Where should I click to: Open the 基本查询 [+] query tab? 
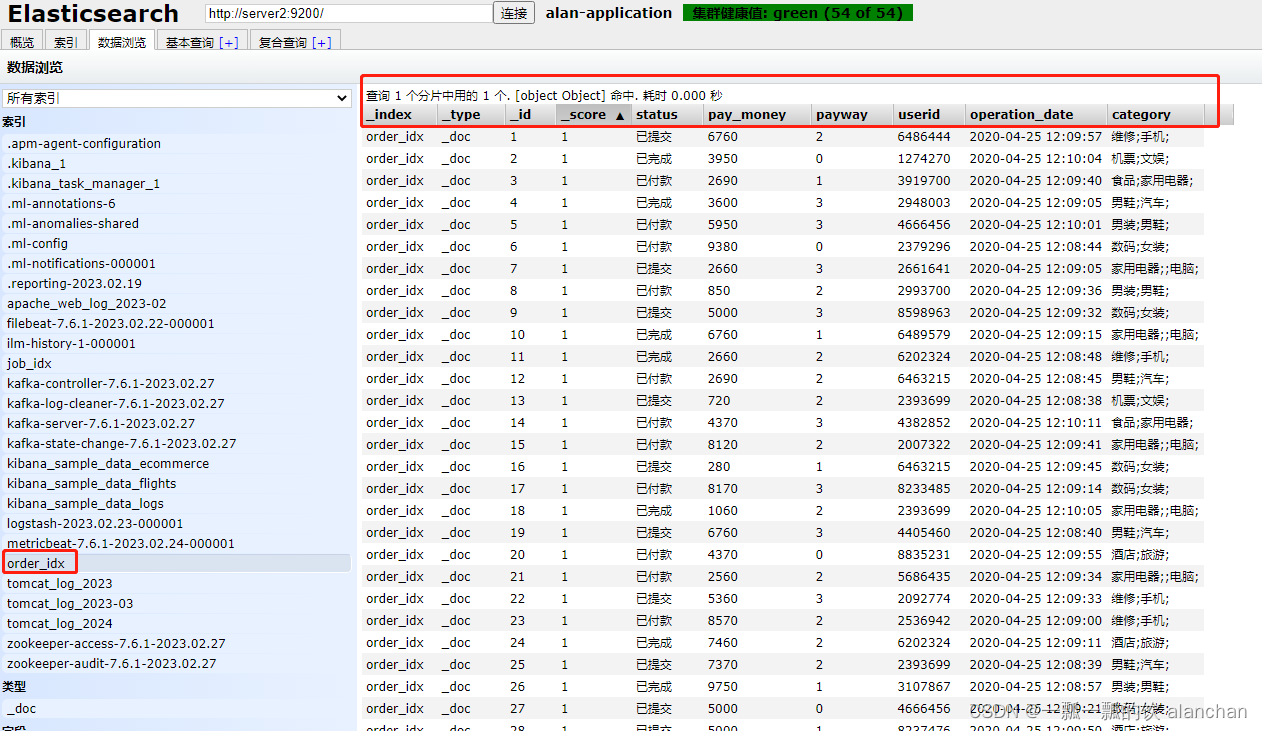coord(200,41)
